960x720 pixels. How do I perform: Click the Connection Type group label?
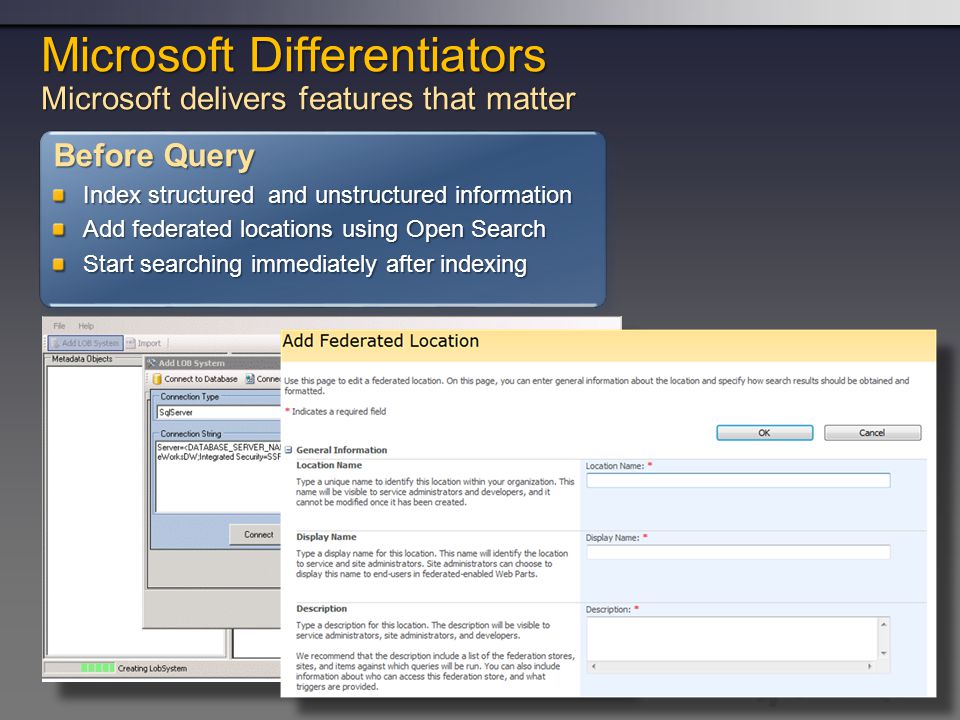click(190, 397)
